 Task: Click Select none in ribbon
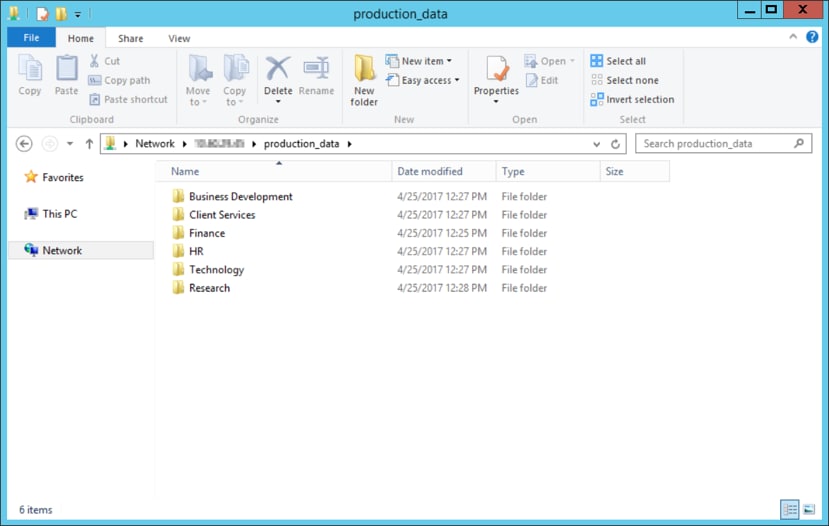624,80
